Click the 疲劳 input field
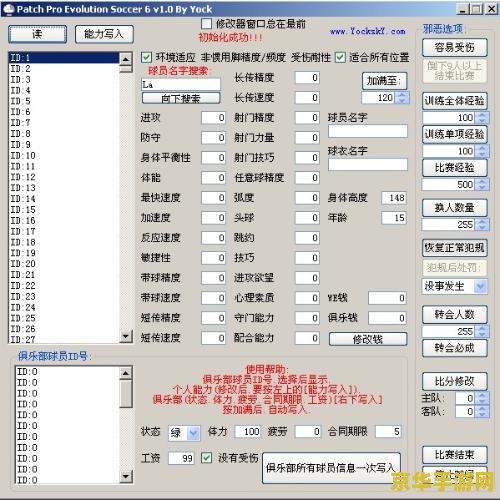500x500 pixels. tap(308, 432)
